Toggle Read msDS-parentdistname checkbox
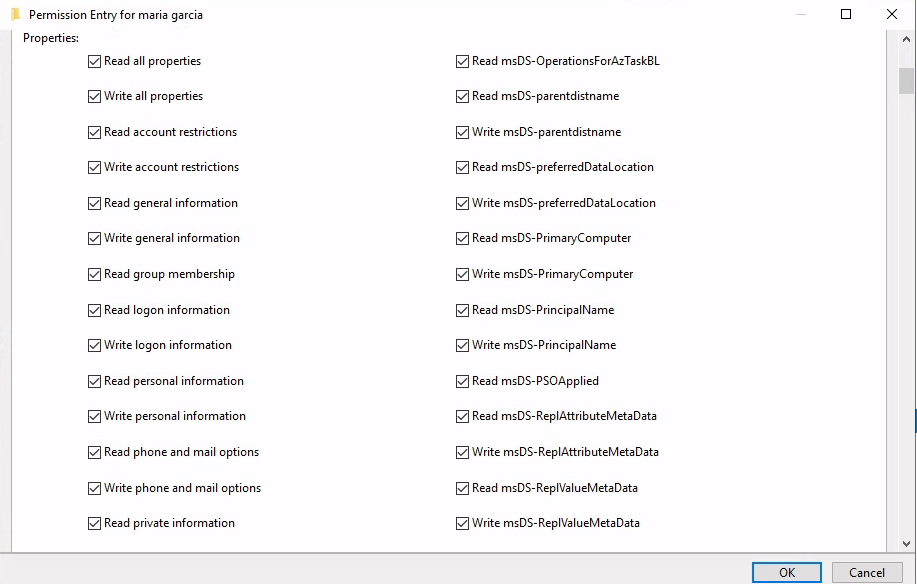 (462, 96)
